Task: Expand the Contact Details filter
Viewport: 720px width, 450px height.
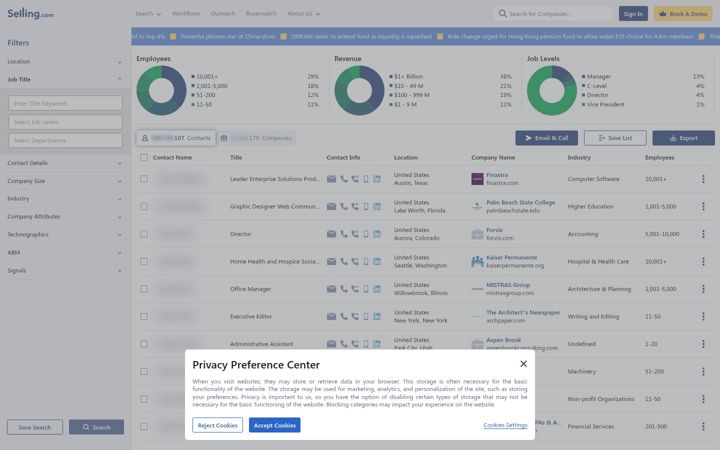Action: click(x=65, y=163)
